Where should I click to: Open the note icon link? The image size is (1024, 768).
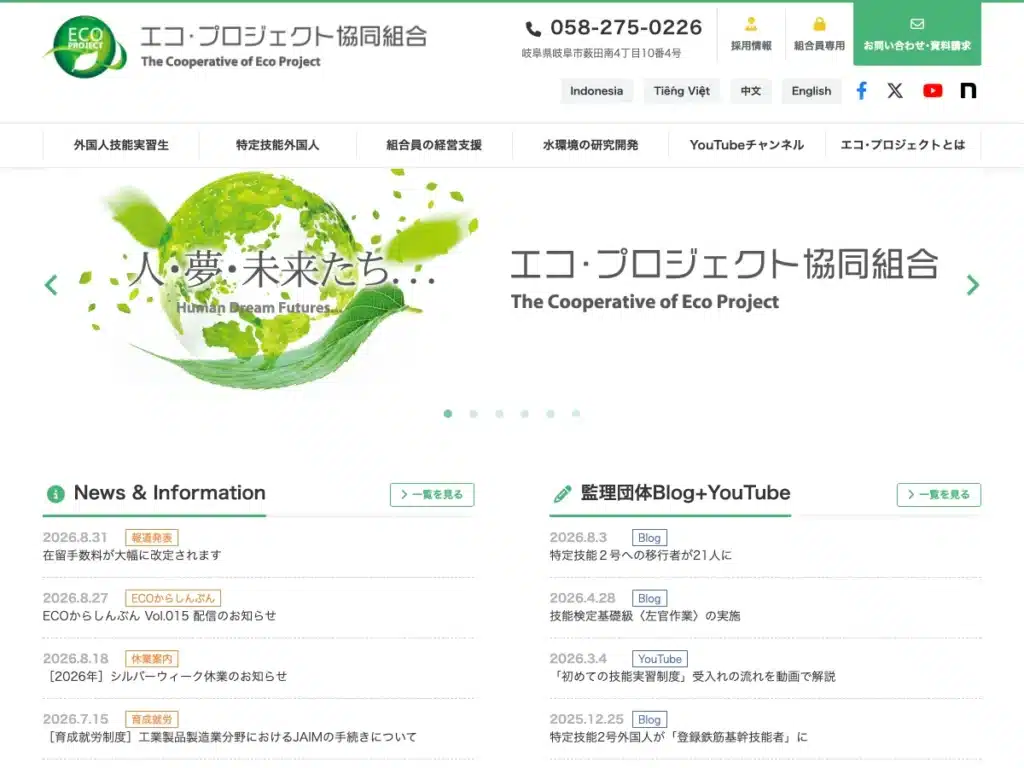point(968,91)
